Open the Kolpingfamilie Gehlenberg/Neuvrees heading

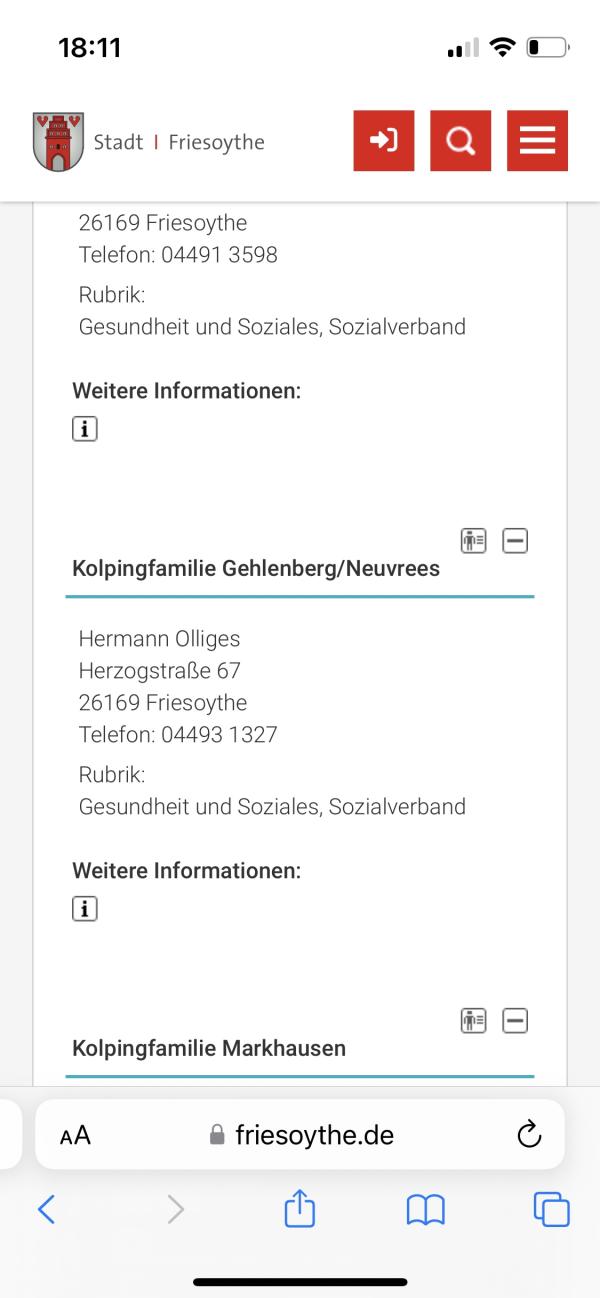(x=256, y=569)
